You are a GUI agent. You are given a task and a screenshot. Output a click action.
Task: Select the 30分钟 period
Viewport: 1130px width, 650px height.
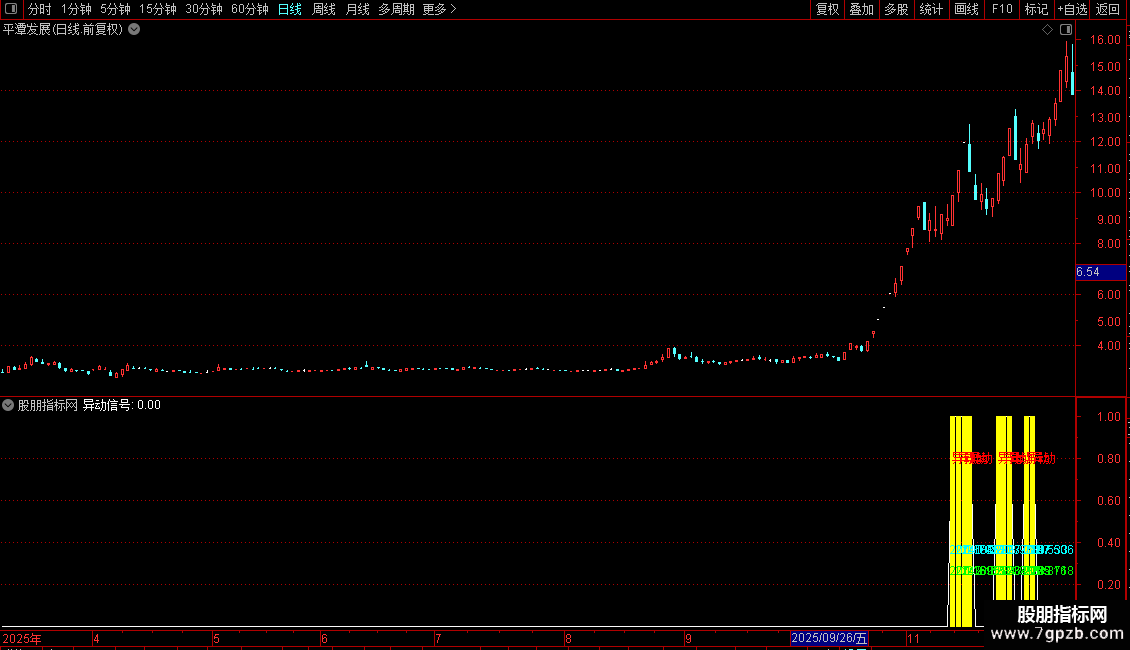click(x=204, y=9)
